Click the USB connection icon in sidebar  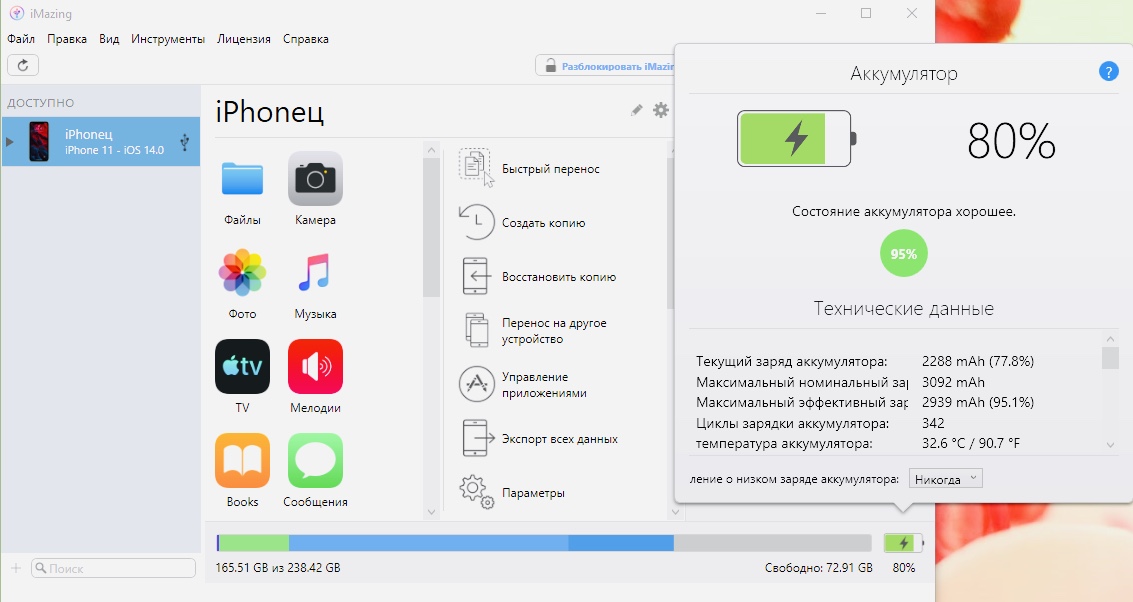184,142
